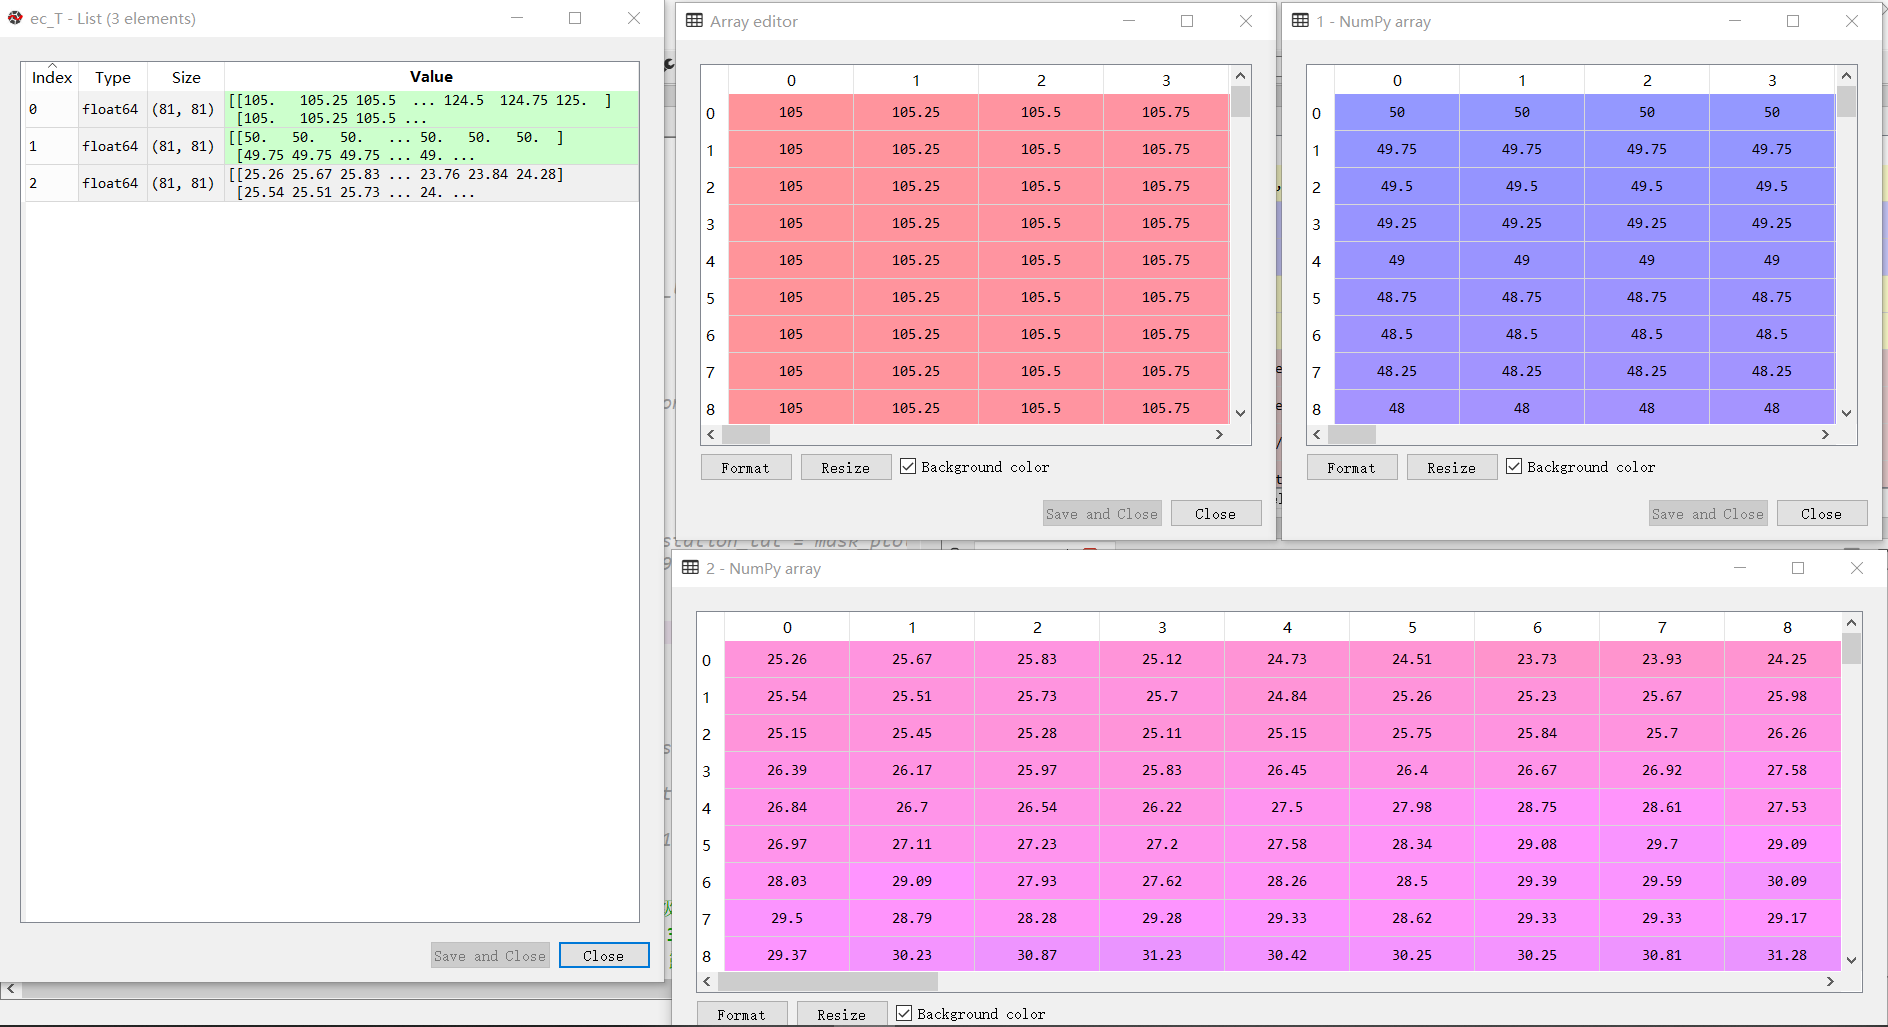Select row header 5 in 2 - NumPy array
The height and width of the screenshot is (1027, 1888).
[707, 843]
